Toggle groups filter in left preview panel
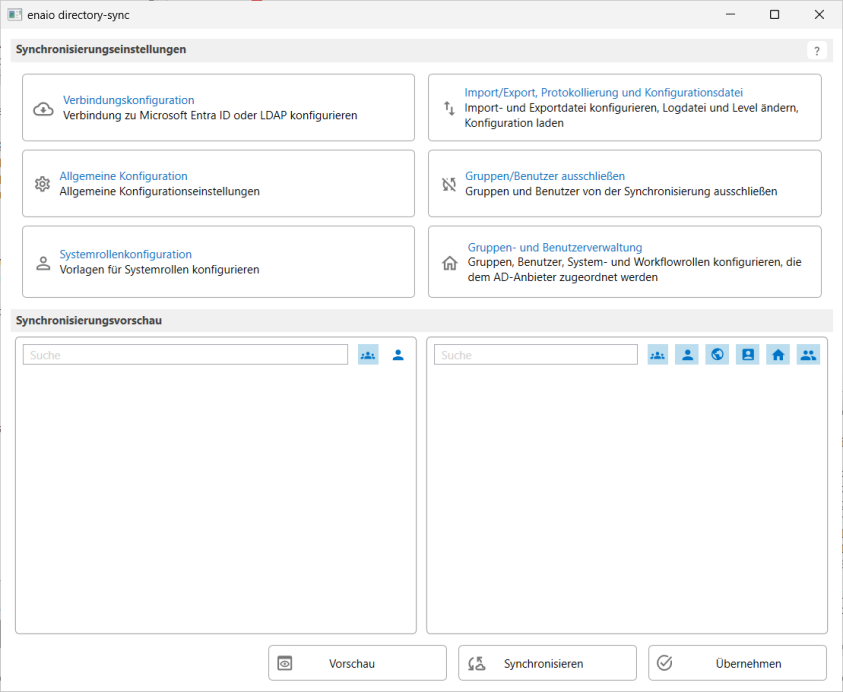 368,355
